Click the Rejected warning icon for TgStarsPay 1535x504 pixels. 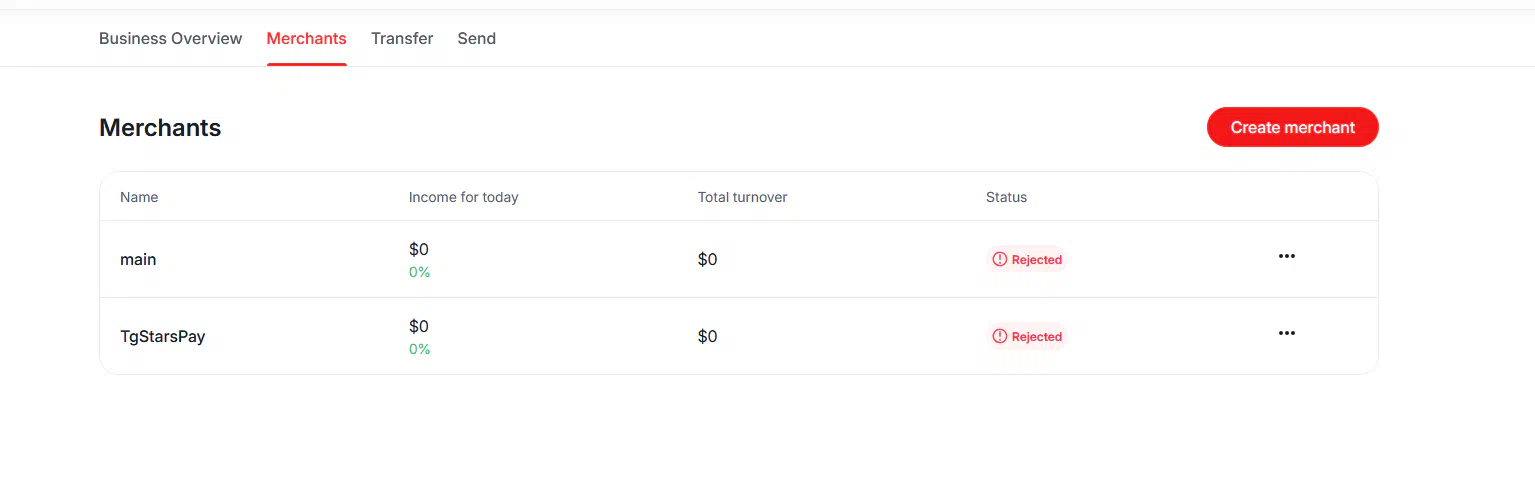point(999,337)
